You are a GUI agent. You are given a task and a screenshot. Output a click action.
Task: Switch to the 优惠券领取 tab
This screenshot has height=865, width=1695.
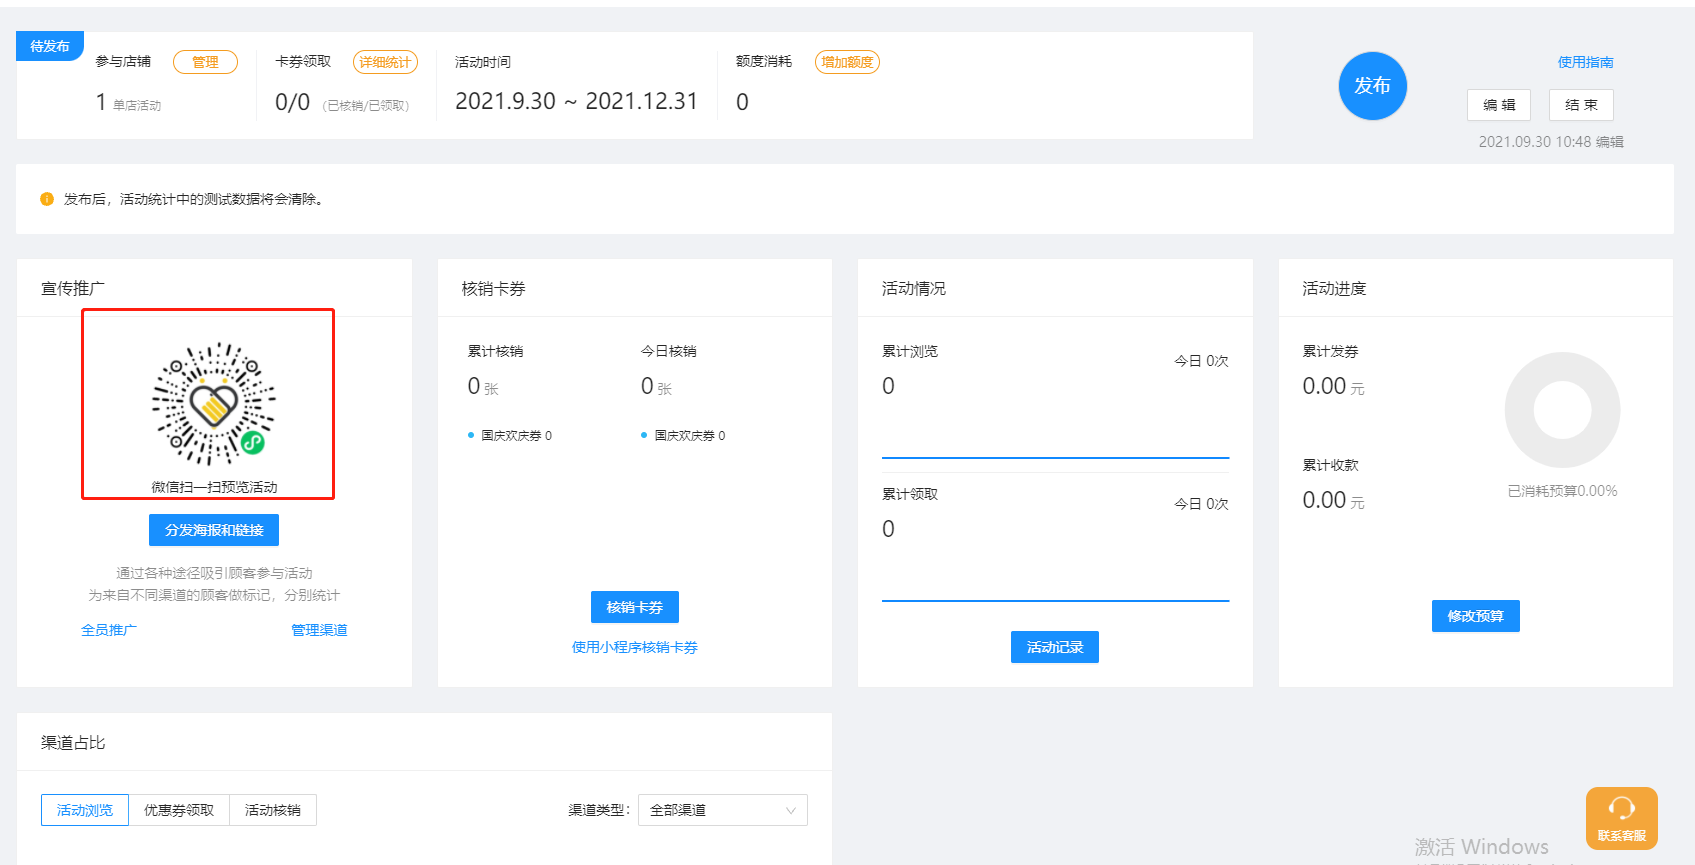click(179, 810)
